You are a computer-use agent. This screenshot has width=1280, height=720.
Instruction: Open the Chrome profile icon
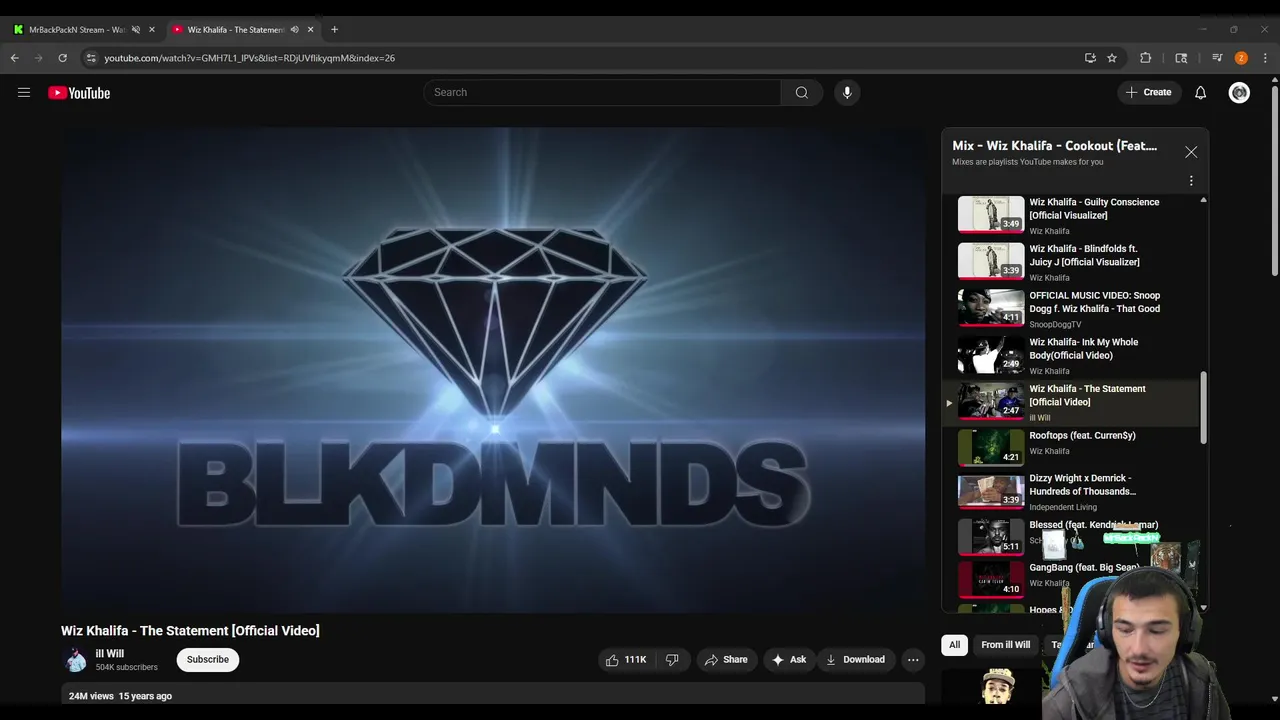coord(1241,58)
